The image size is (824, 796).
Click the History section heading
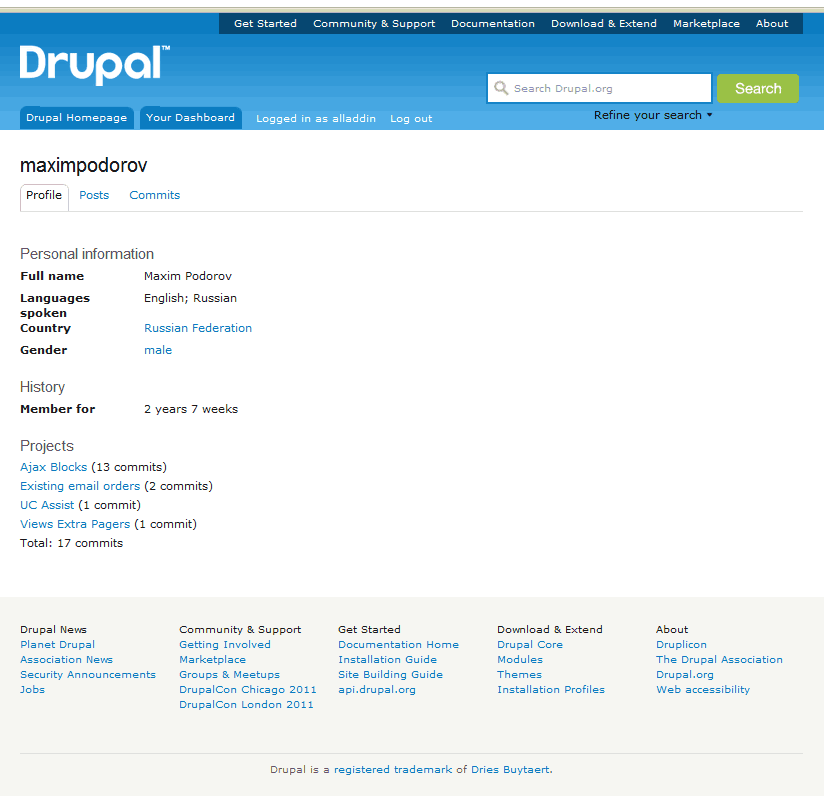point(43,387)
